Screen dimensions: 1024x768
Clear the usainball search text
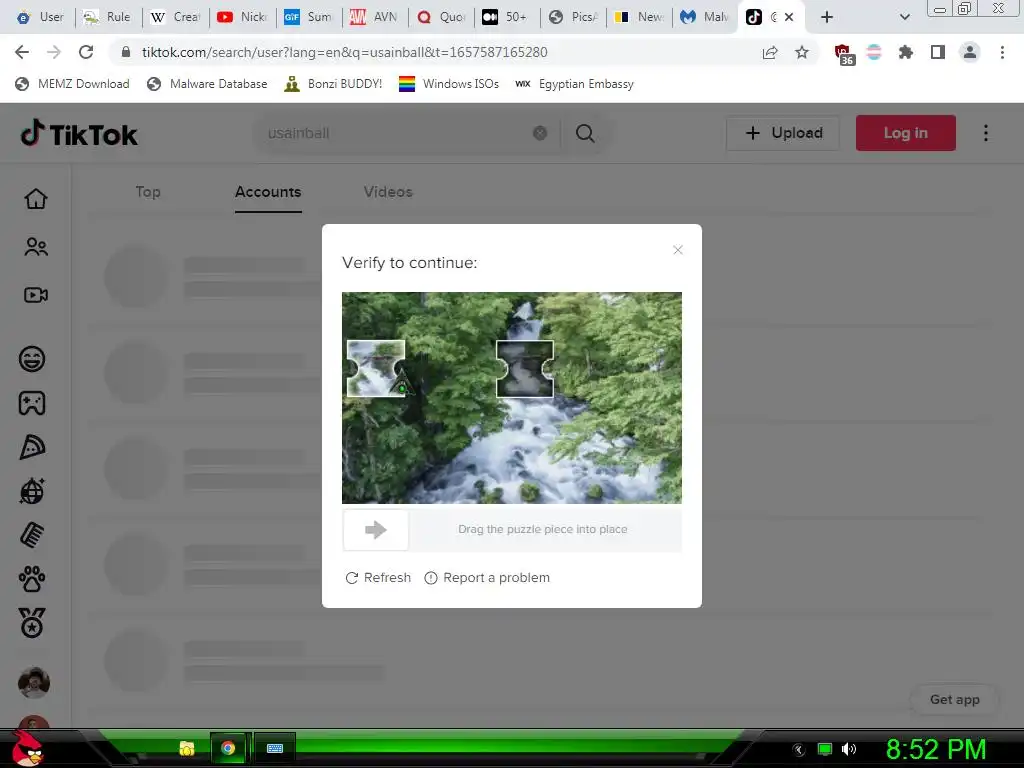(x=540, y=133)
